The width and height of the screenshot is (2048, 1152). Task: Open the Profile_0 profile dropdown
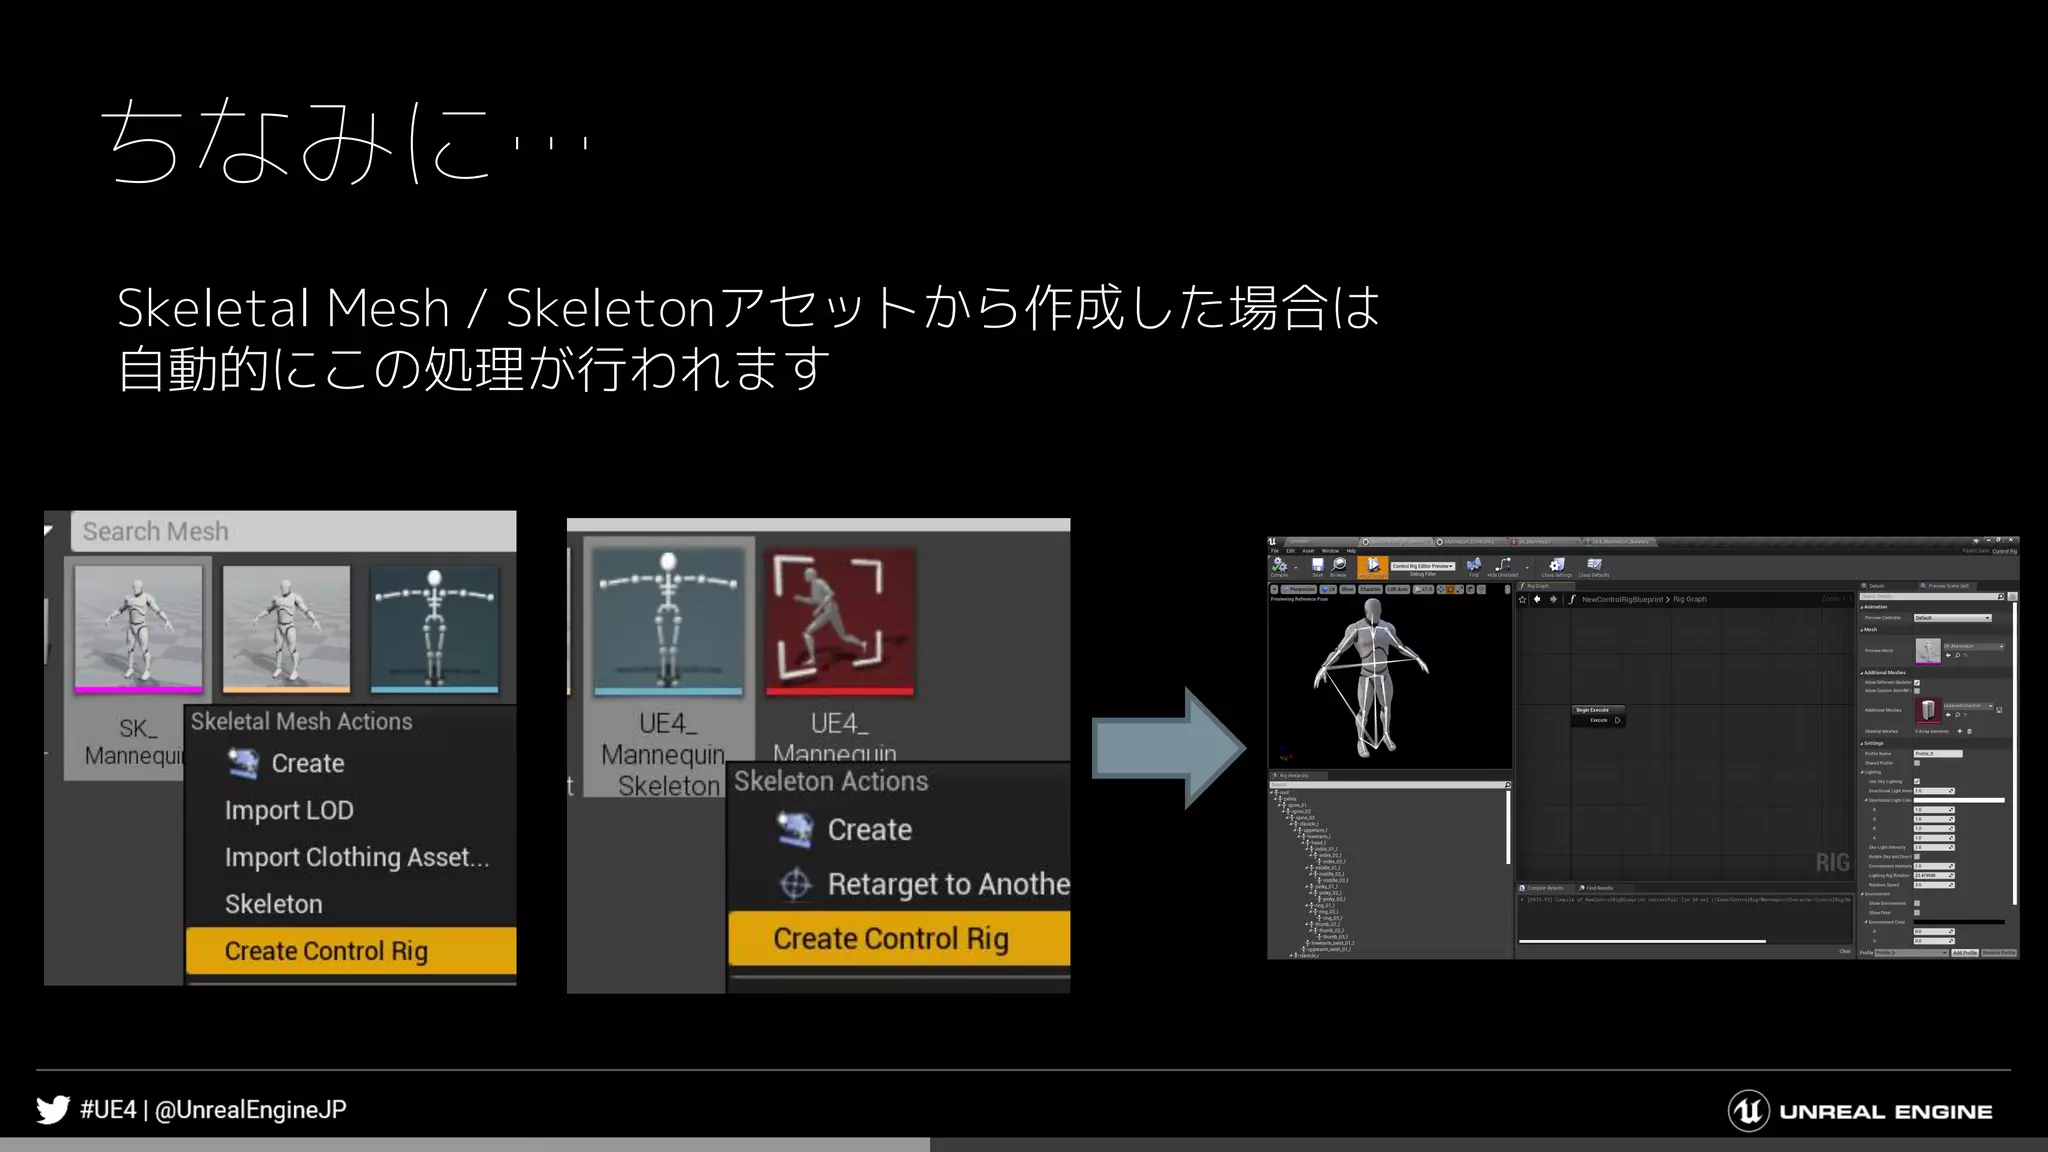point(1911,953)
